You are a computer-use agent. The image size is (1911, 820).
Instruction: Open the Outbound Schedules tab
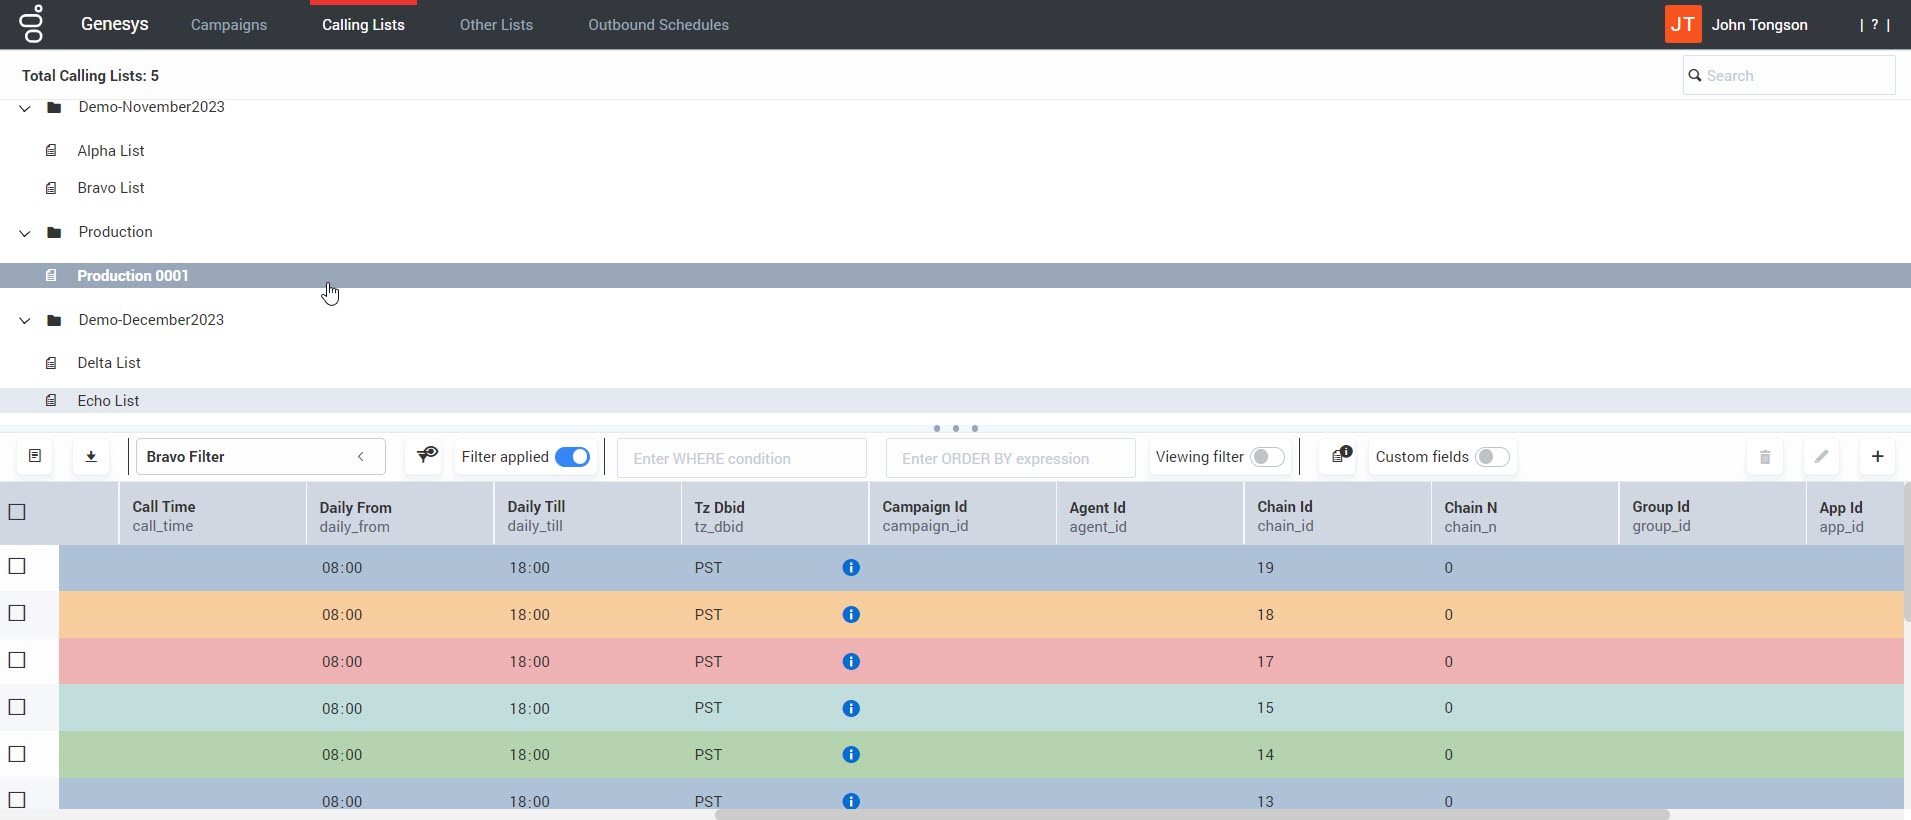coord(658,25)
